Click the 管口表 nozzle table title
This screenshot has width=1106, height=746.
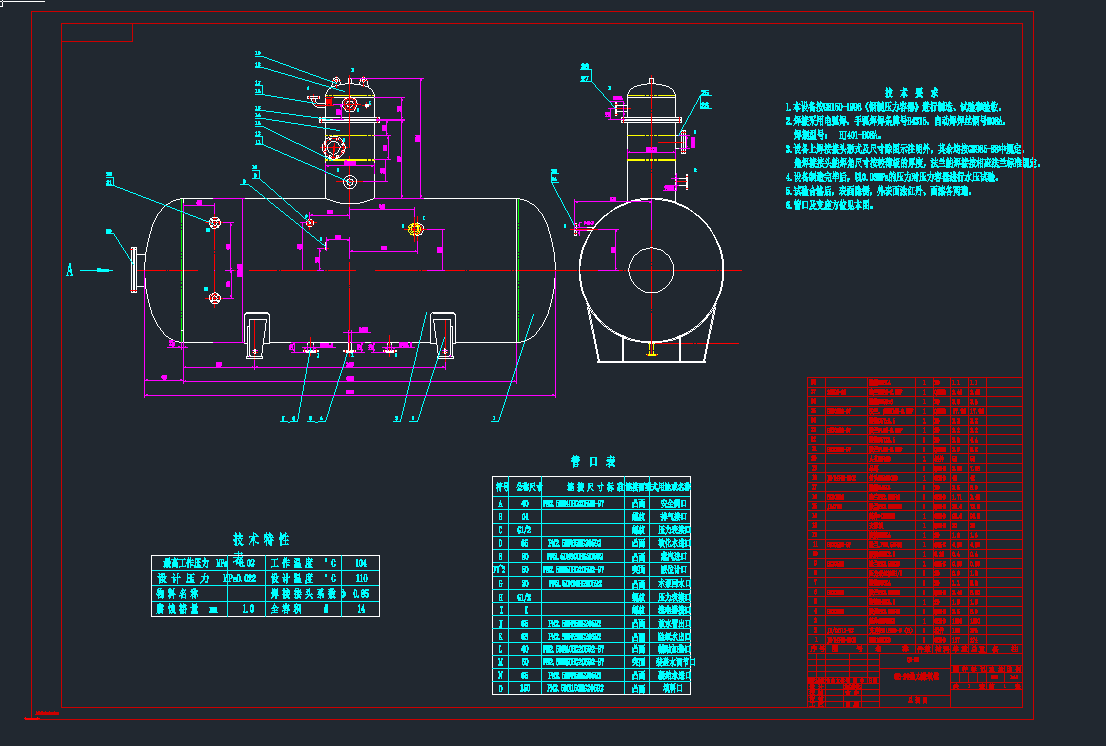(x=593, y=461)
